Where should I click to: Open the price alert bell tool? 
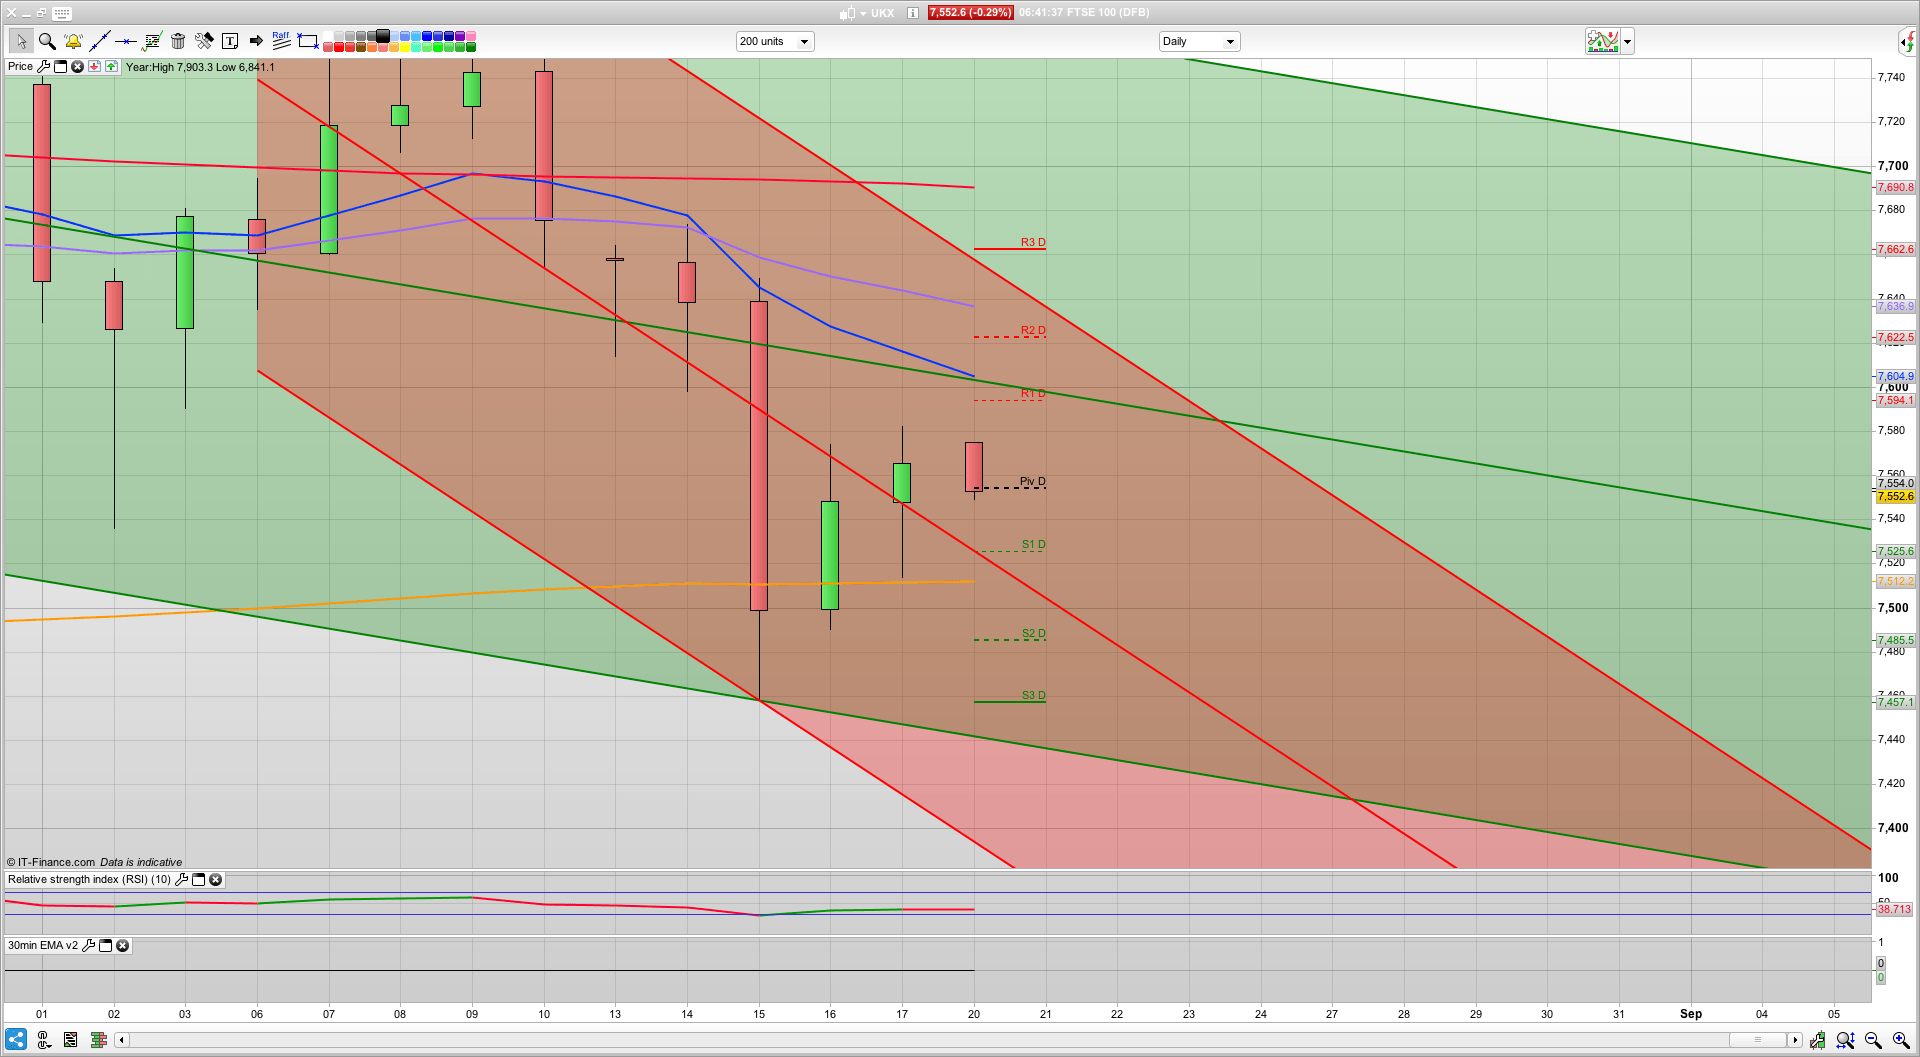point(73,41)
